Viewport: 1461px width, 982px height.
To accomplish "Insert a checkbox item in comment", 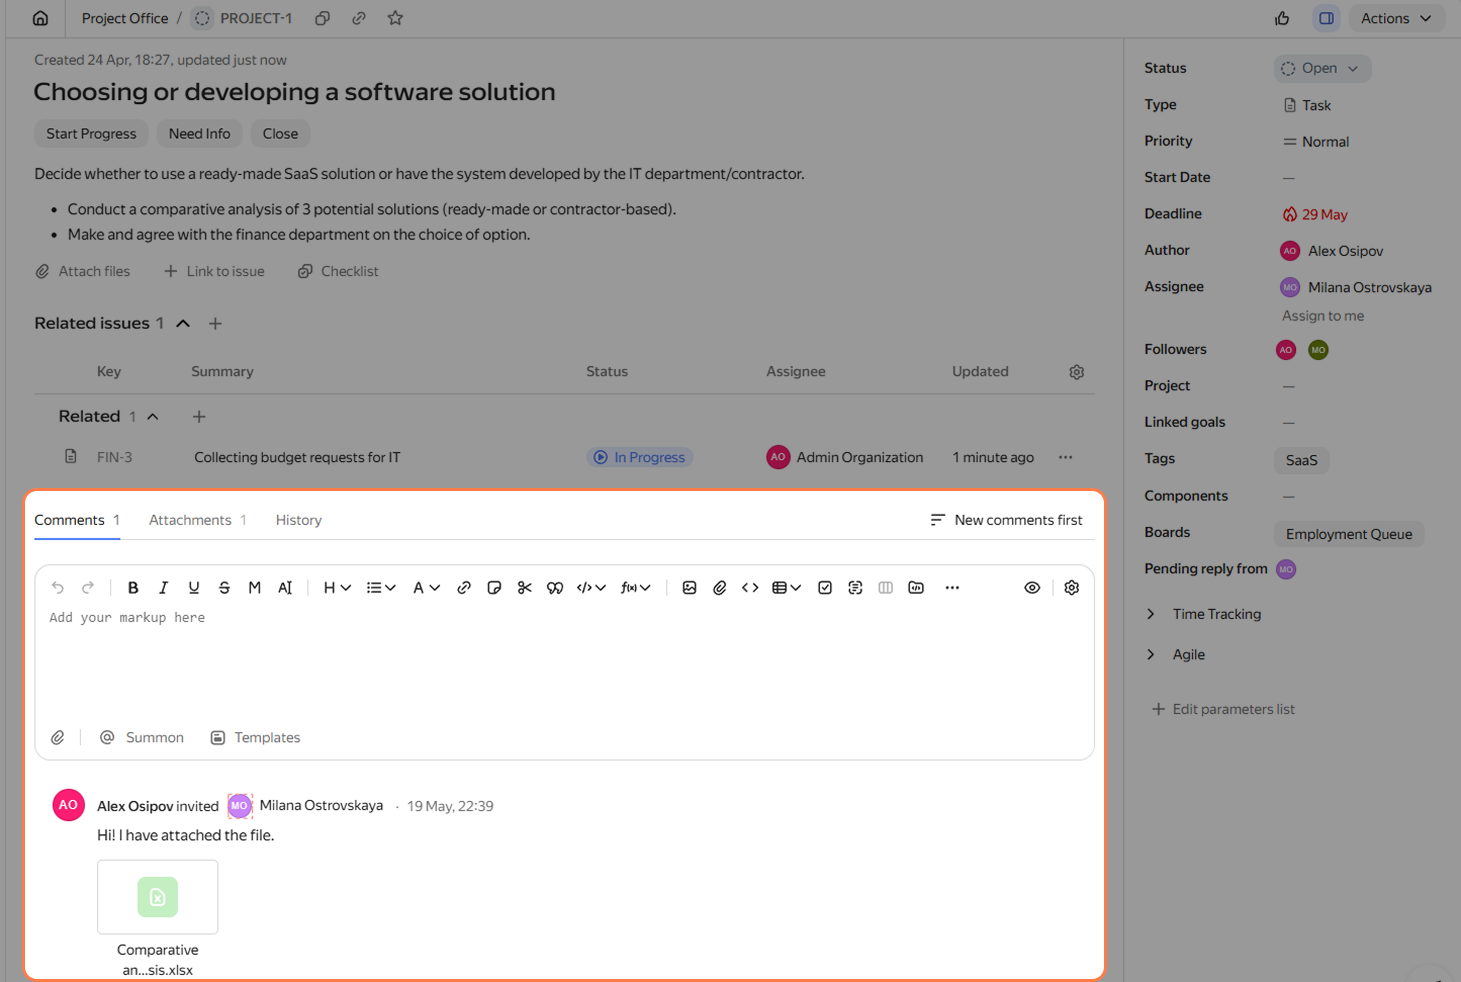I will coord(825,588).
